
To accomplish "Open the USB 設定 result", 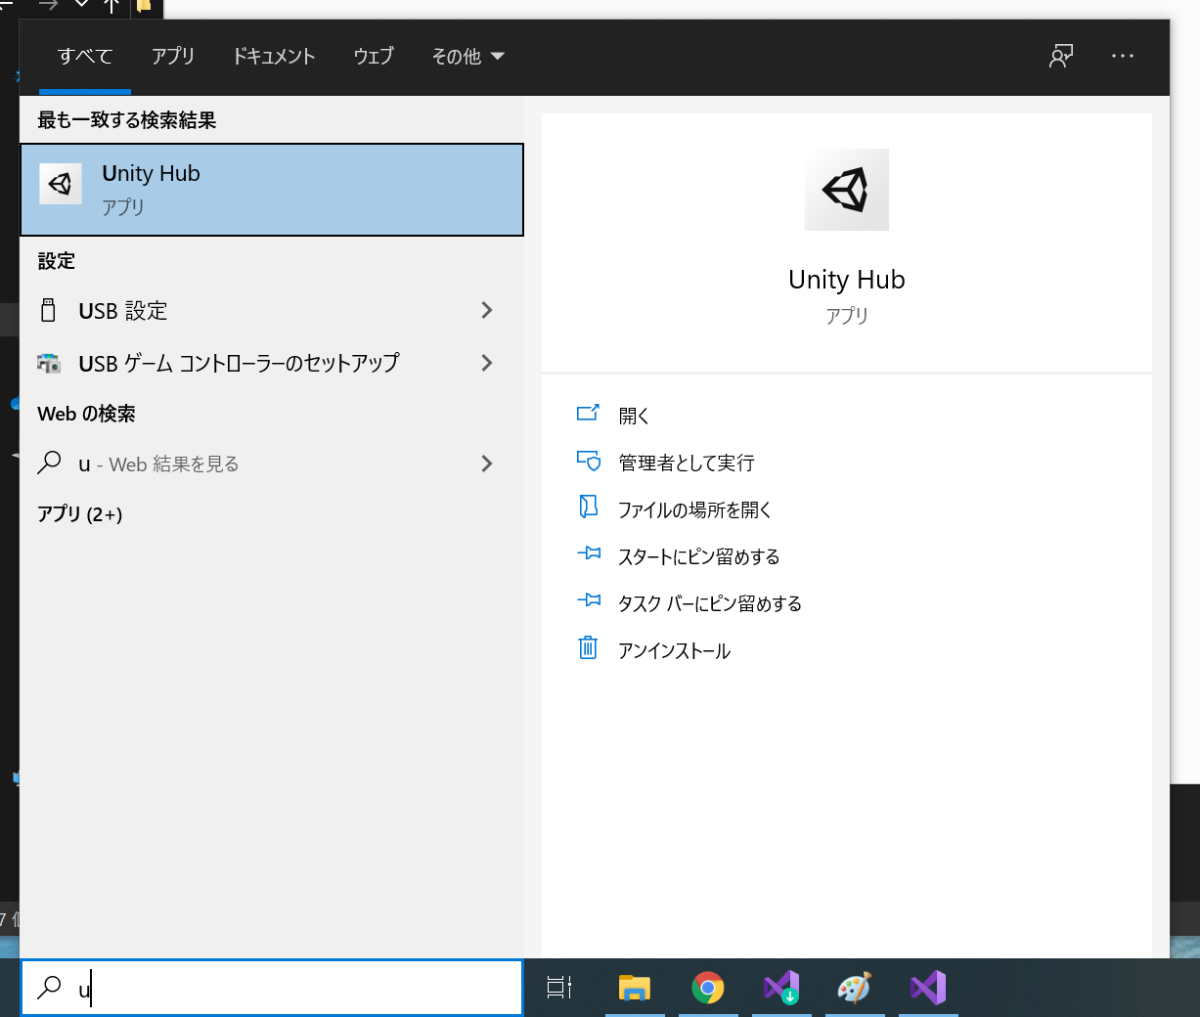I will pos(271,311).
